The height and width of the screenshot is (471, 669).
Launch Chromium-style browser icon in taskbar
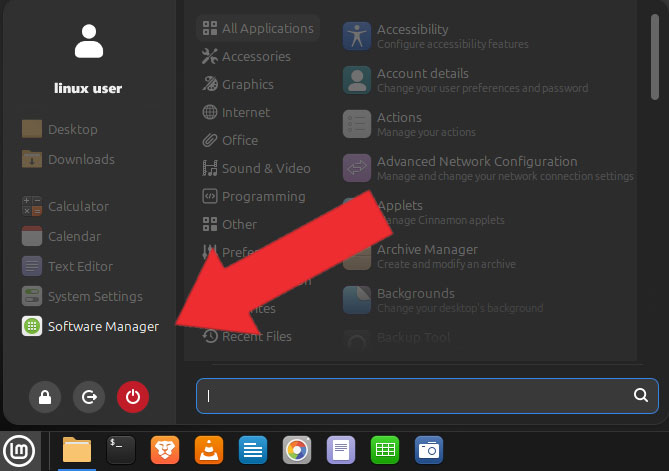(297, 450)
